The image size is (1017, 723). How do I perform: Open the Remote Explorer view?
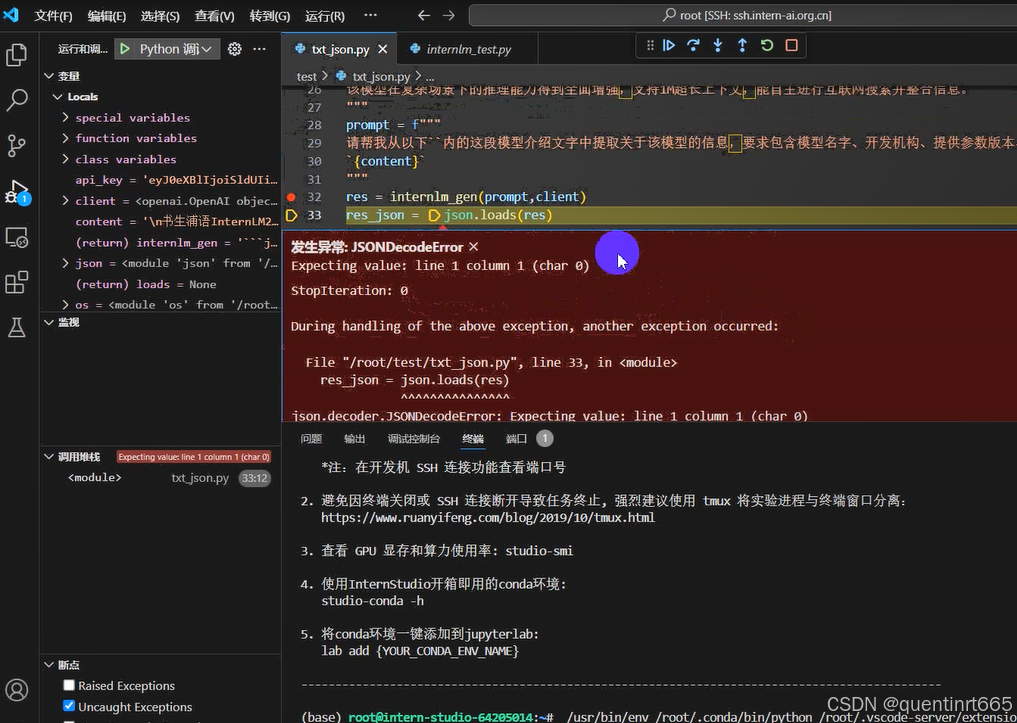point(17,237)
